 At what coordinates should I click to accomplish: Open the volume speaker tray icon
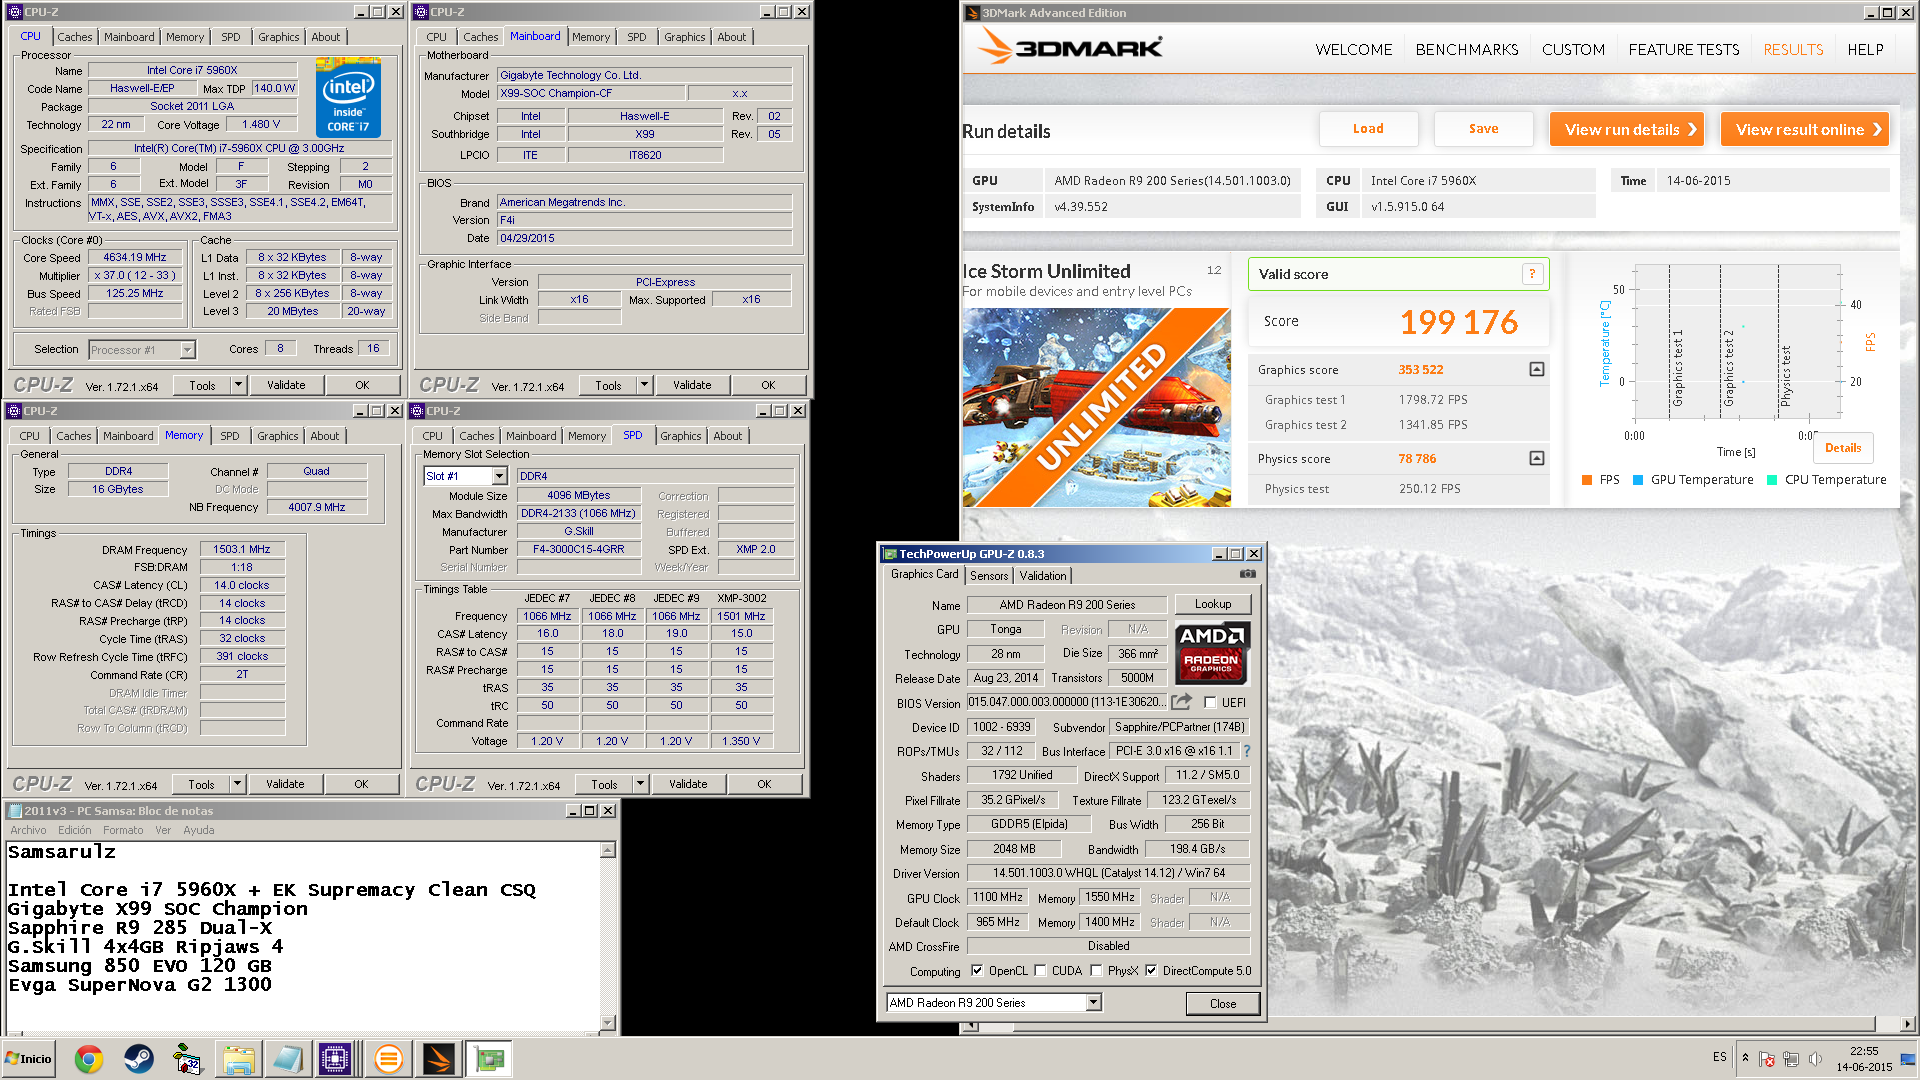tap(1815, 1059)
